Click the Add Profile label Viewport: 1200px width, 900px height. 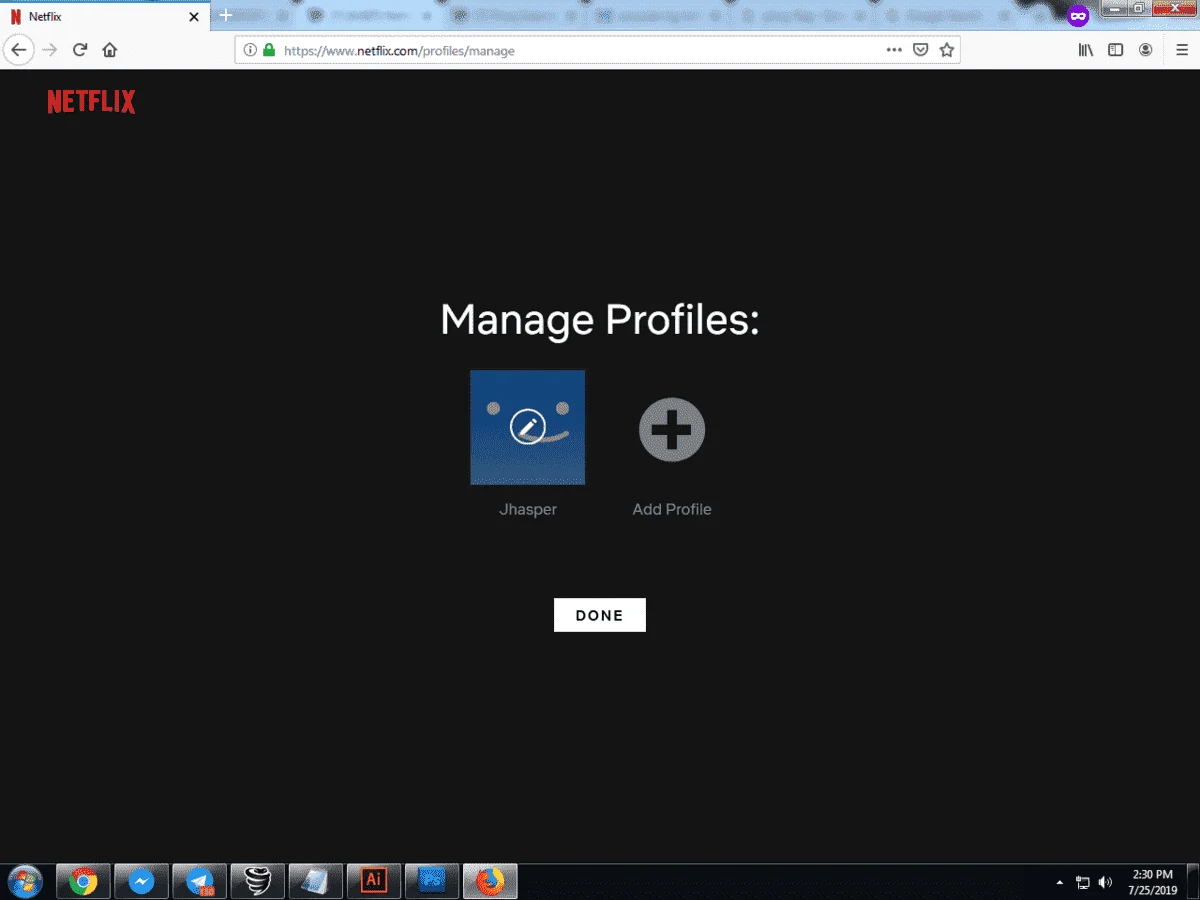tap(672, 509)
